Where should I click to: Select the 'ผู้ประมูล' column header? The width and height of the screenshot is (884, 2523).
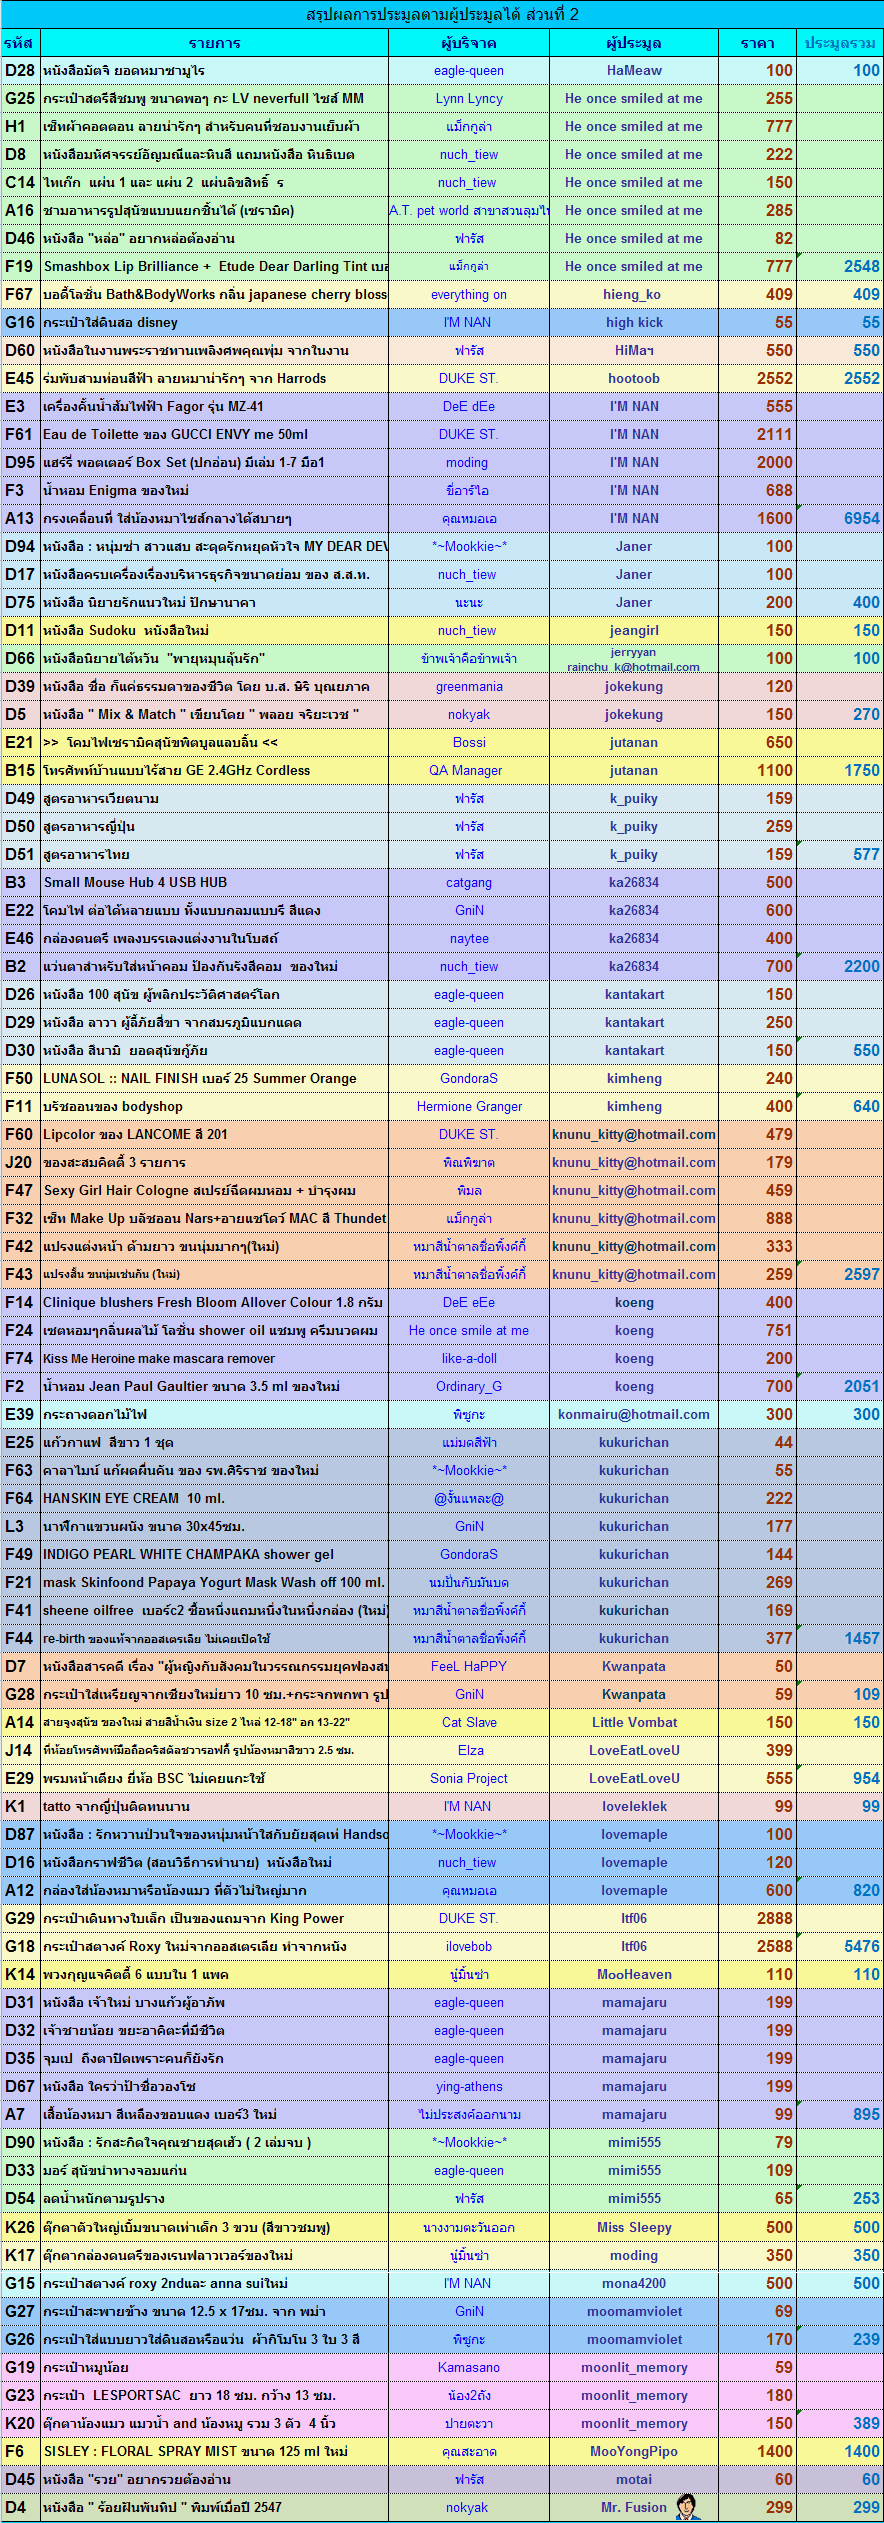[x=634, y=43]
